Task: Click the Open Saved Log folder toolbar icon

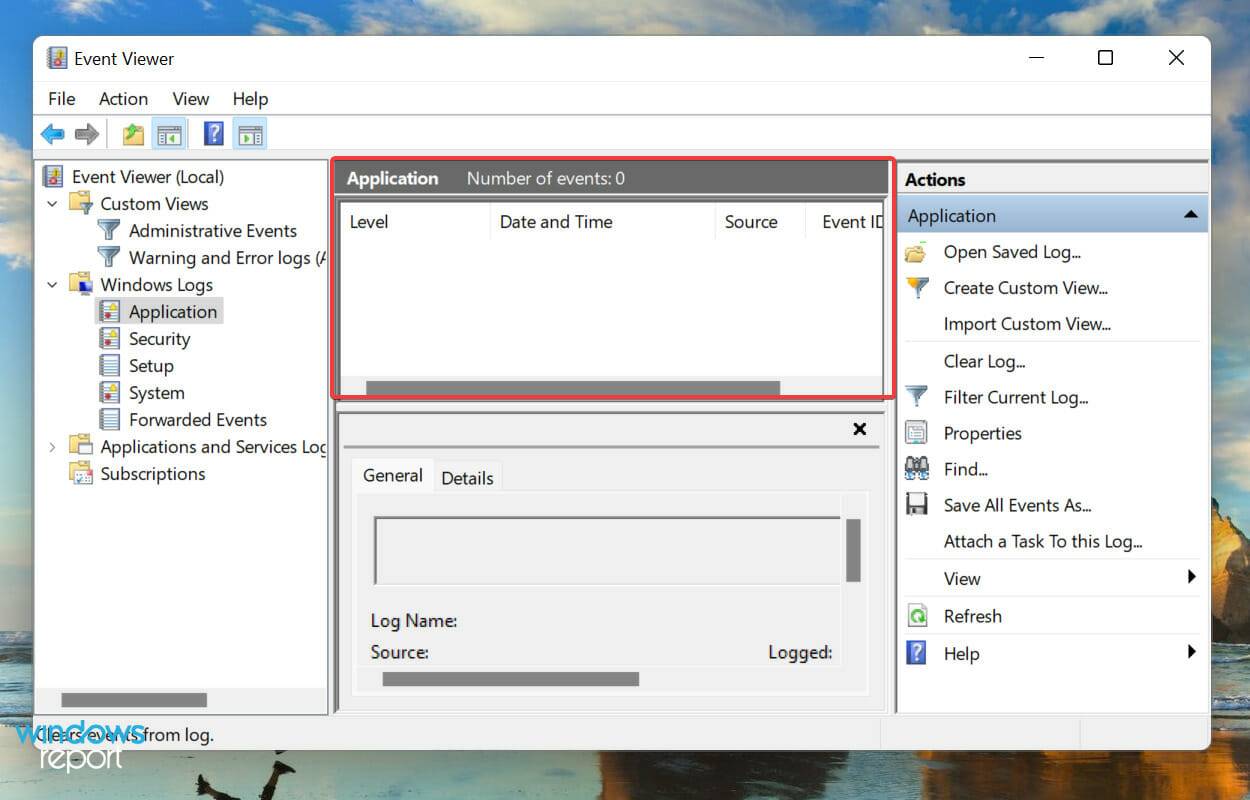Action: click(x=134, y=133)
